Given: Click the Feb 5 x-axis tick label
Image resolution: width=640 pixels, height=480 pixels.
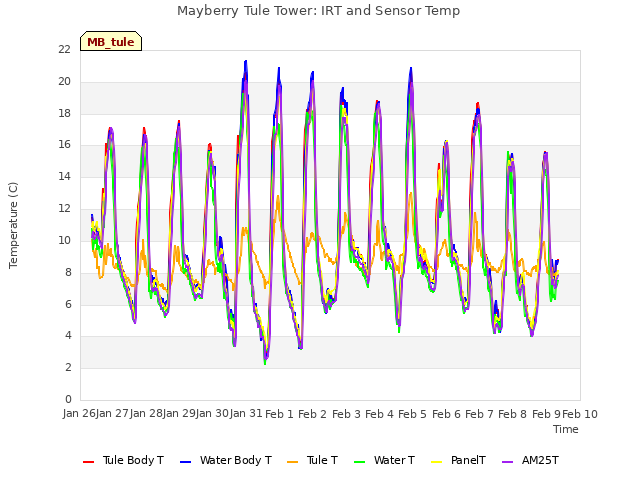Looking at the screenshot, I should click(x=412, y=414).
